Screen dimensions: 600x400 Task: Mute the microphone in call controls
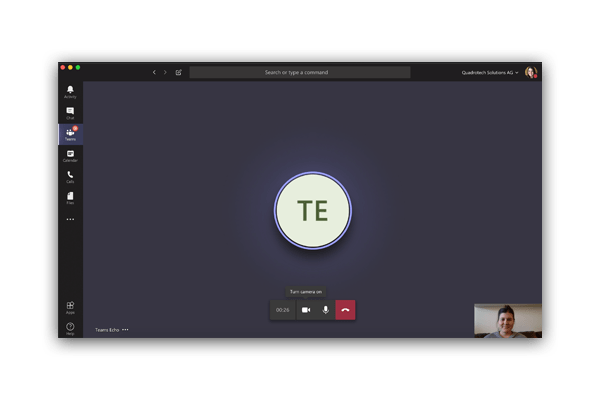click(x=325, y=310)
